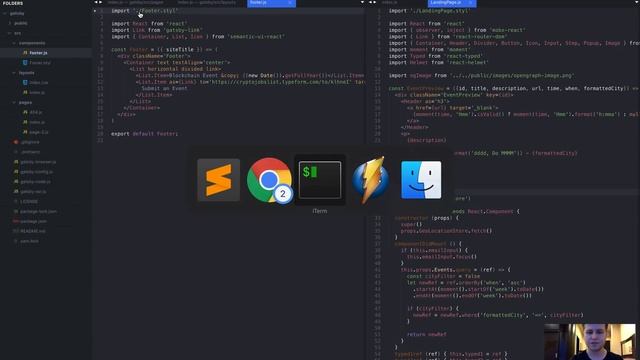Click the 'const cityFilter = false' line

[443, 276]
